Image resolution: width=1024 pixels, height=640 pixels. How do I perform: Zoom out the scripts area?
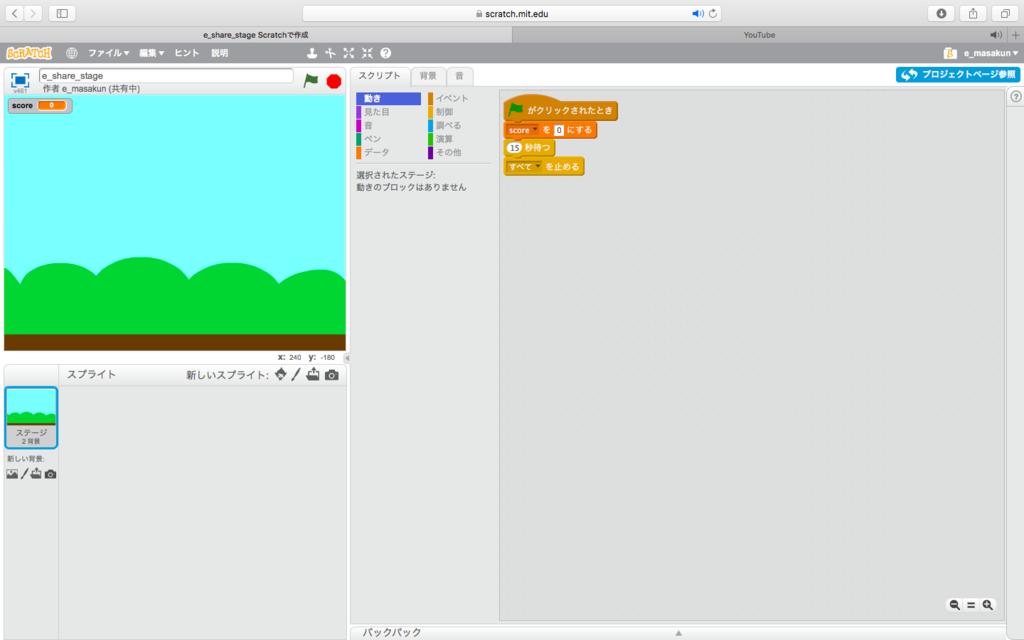point(955,605)
